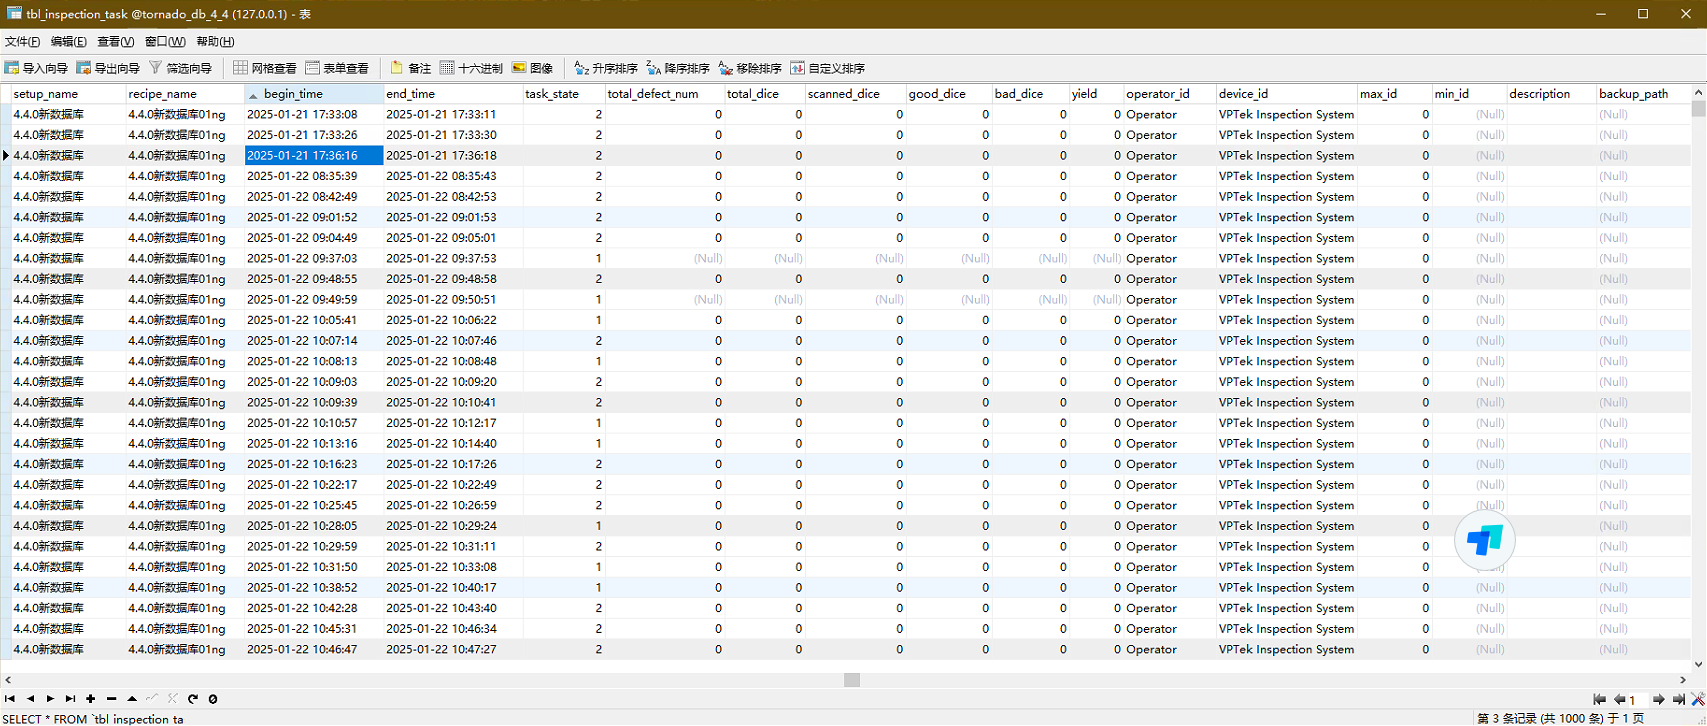Switch to 网格查看 grid view
Viewport: 1707px width, 726px height.
coord(265,68)
